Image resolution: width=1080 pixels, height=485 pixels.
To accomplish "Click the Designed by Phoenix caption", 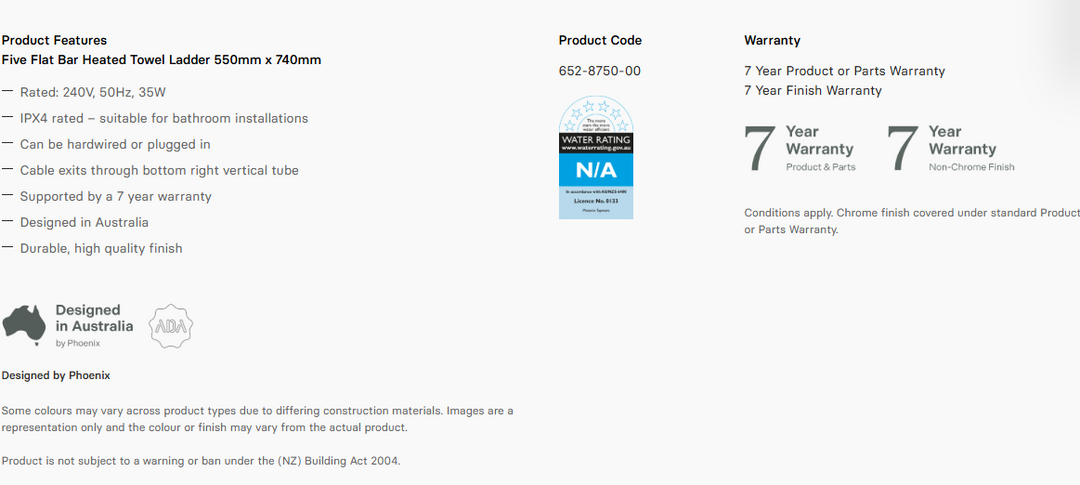I will point(56,375).
